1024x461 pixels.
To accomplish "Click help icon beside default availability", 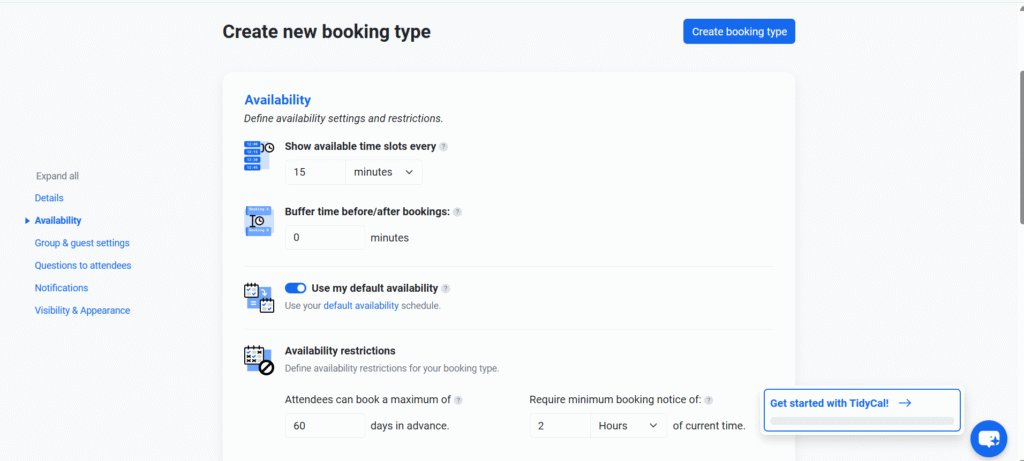I will [446, 289].
